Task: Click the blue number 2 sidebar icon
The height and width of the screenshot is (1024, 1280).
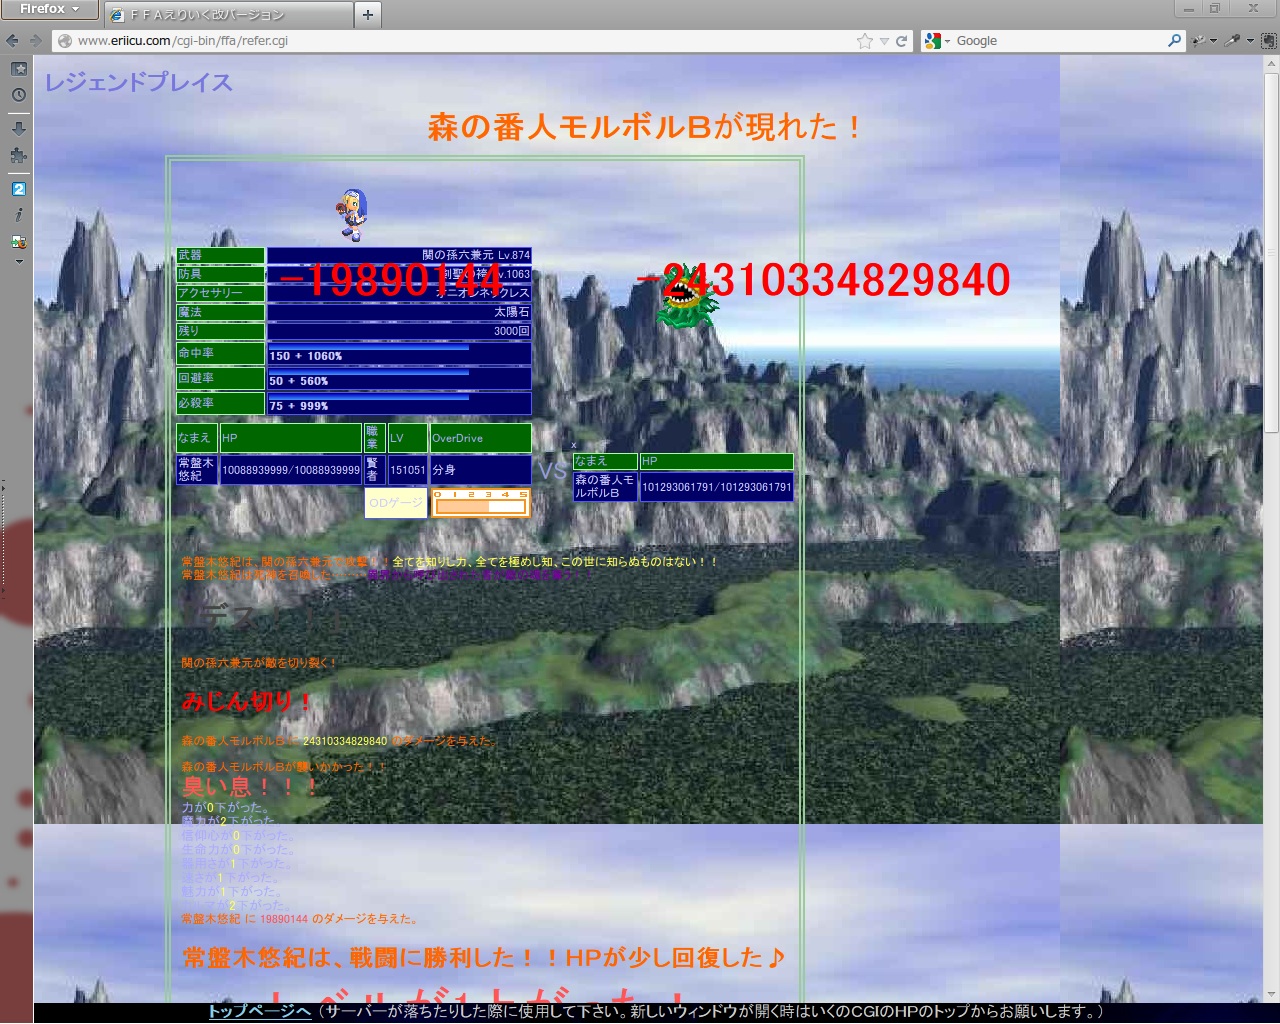Action: coord(18,189)
